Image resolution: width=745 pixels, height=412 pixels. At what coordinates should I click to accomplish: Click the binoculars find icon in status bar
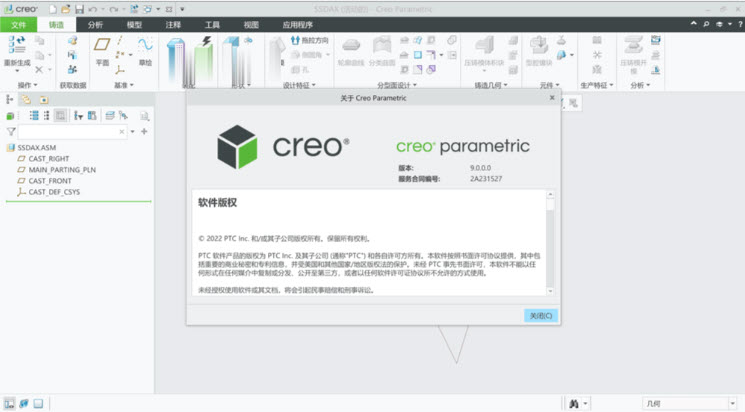coord(574,403)
